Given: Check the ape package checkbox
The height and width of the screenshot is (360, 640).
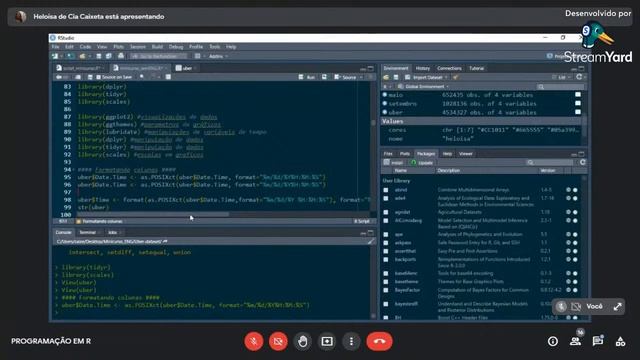Looking at the screenshot, I should pos(386,234).
